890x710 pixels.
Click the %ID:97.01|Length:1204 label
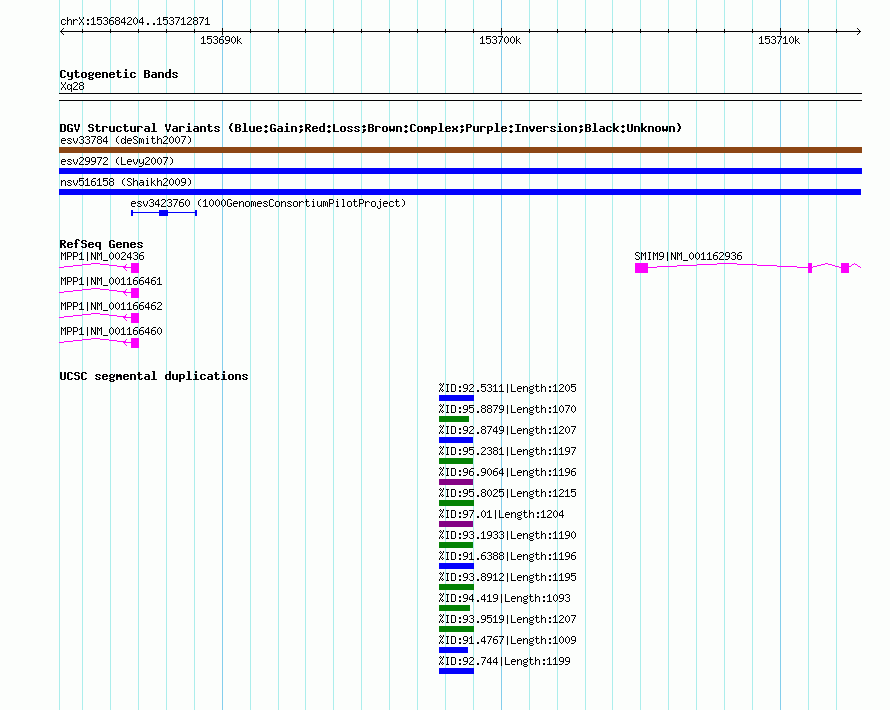(x=501, y=514)
